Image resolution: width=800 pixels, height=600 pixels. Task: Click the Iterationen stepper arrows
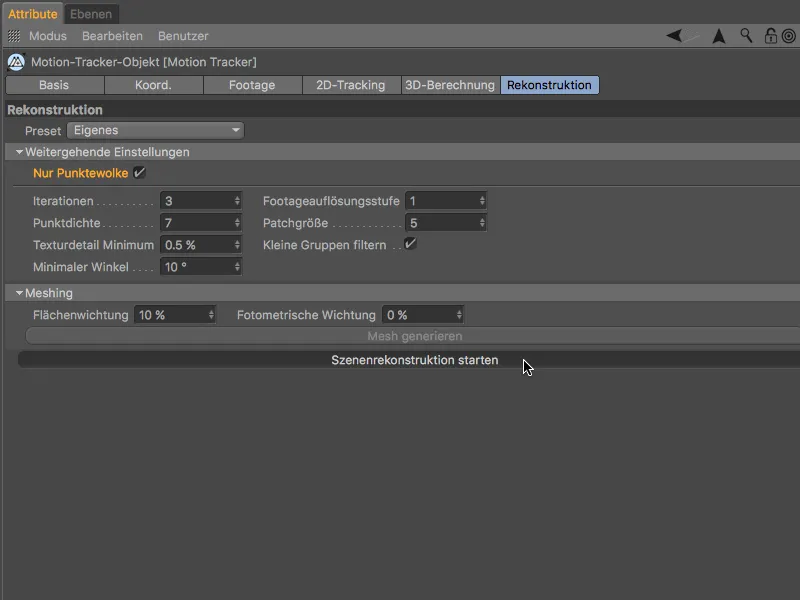tap(237, 201)
